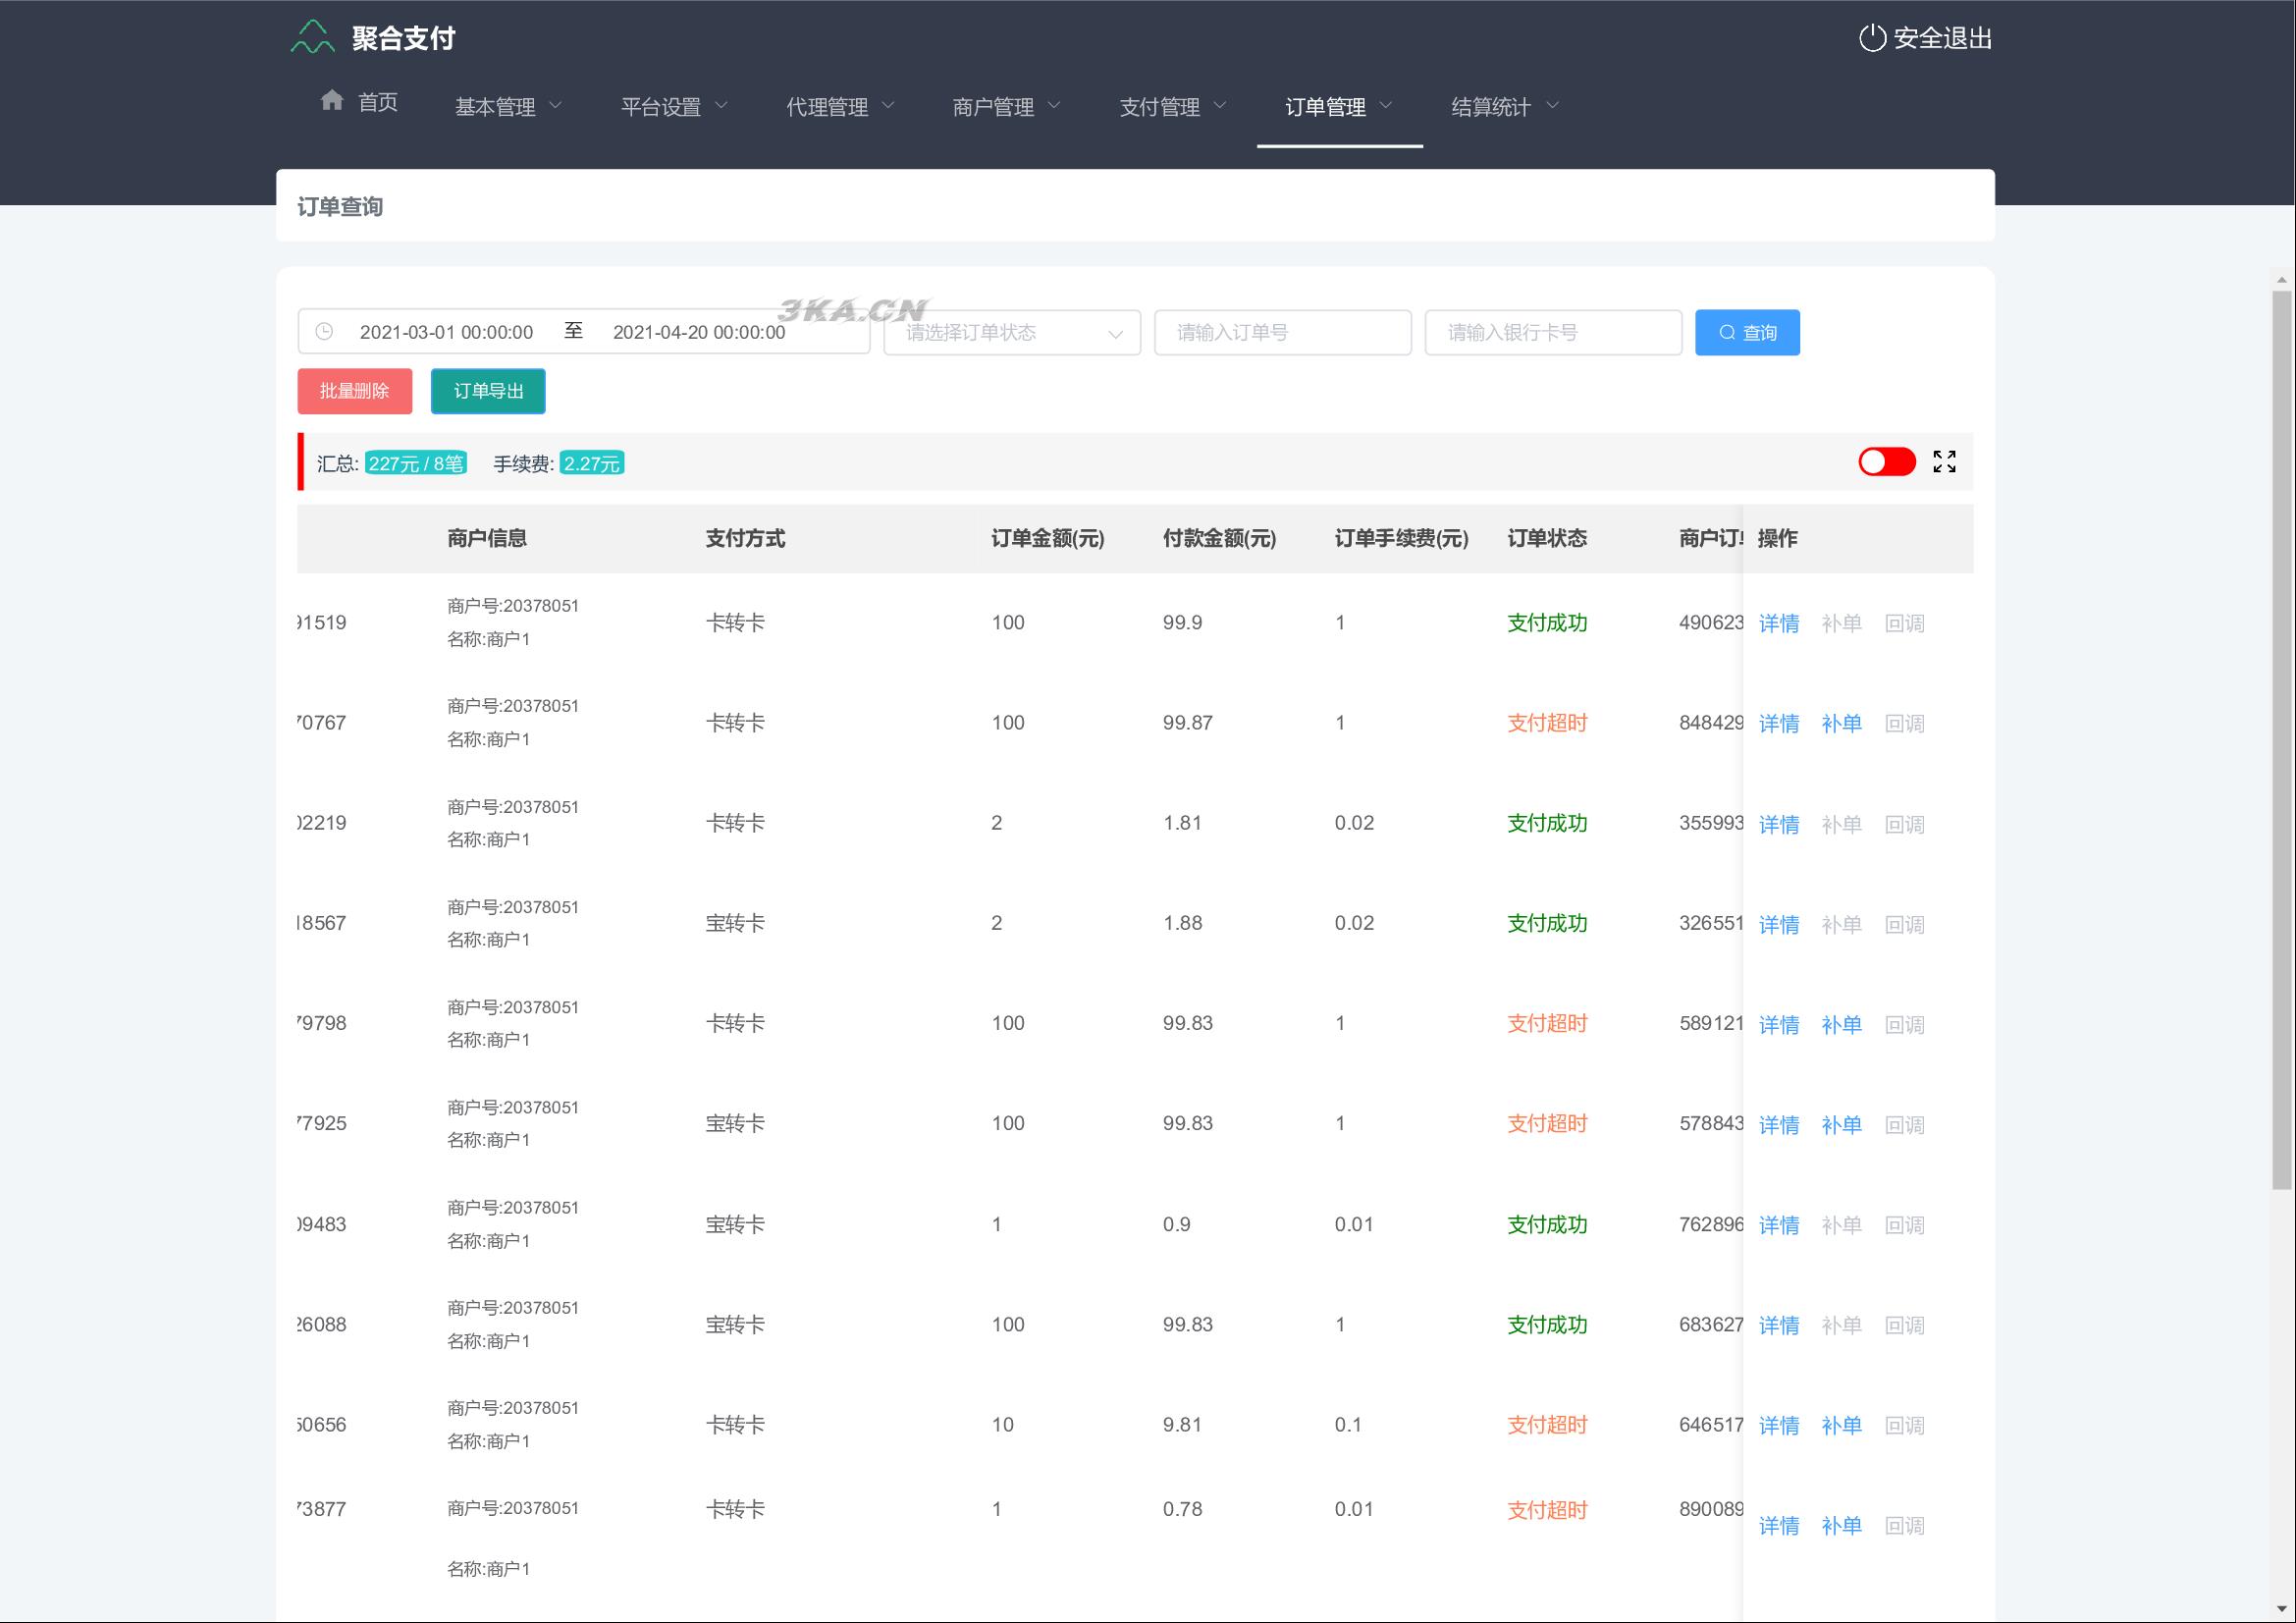2296x1623 pixels.
Task: Click the 聚合支付 logo icon
Action: pyautogui.click(x=312, y=38)
